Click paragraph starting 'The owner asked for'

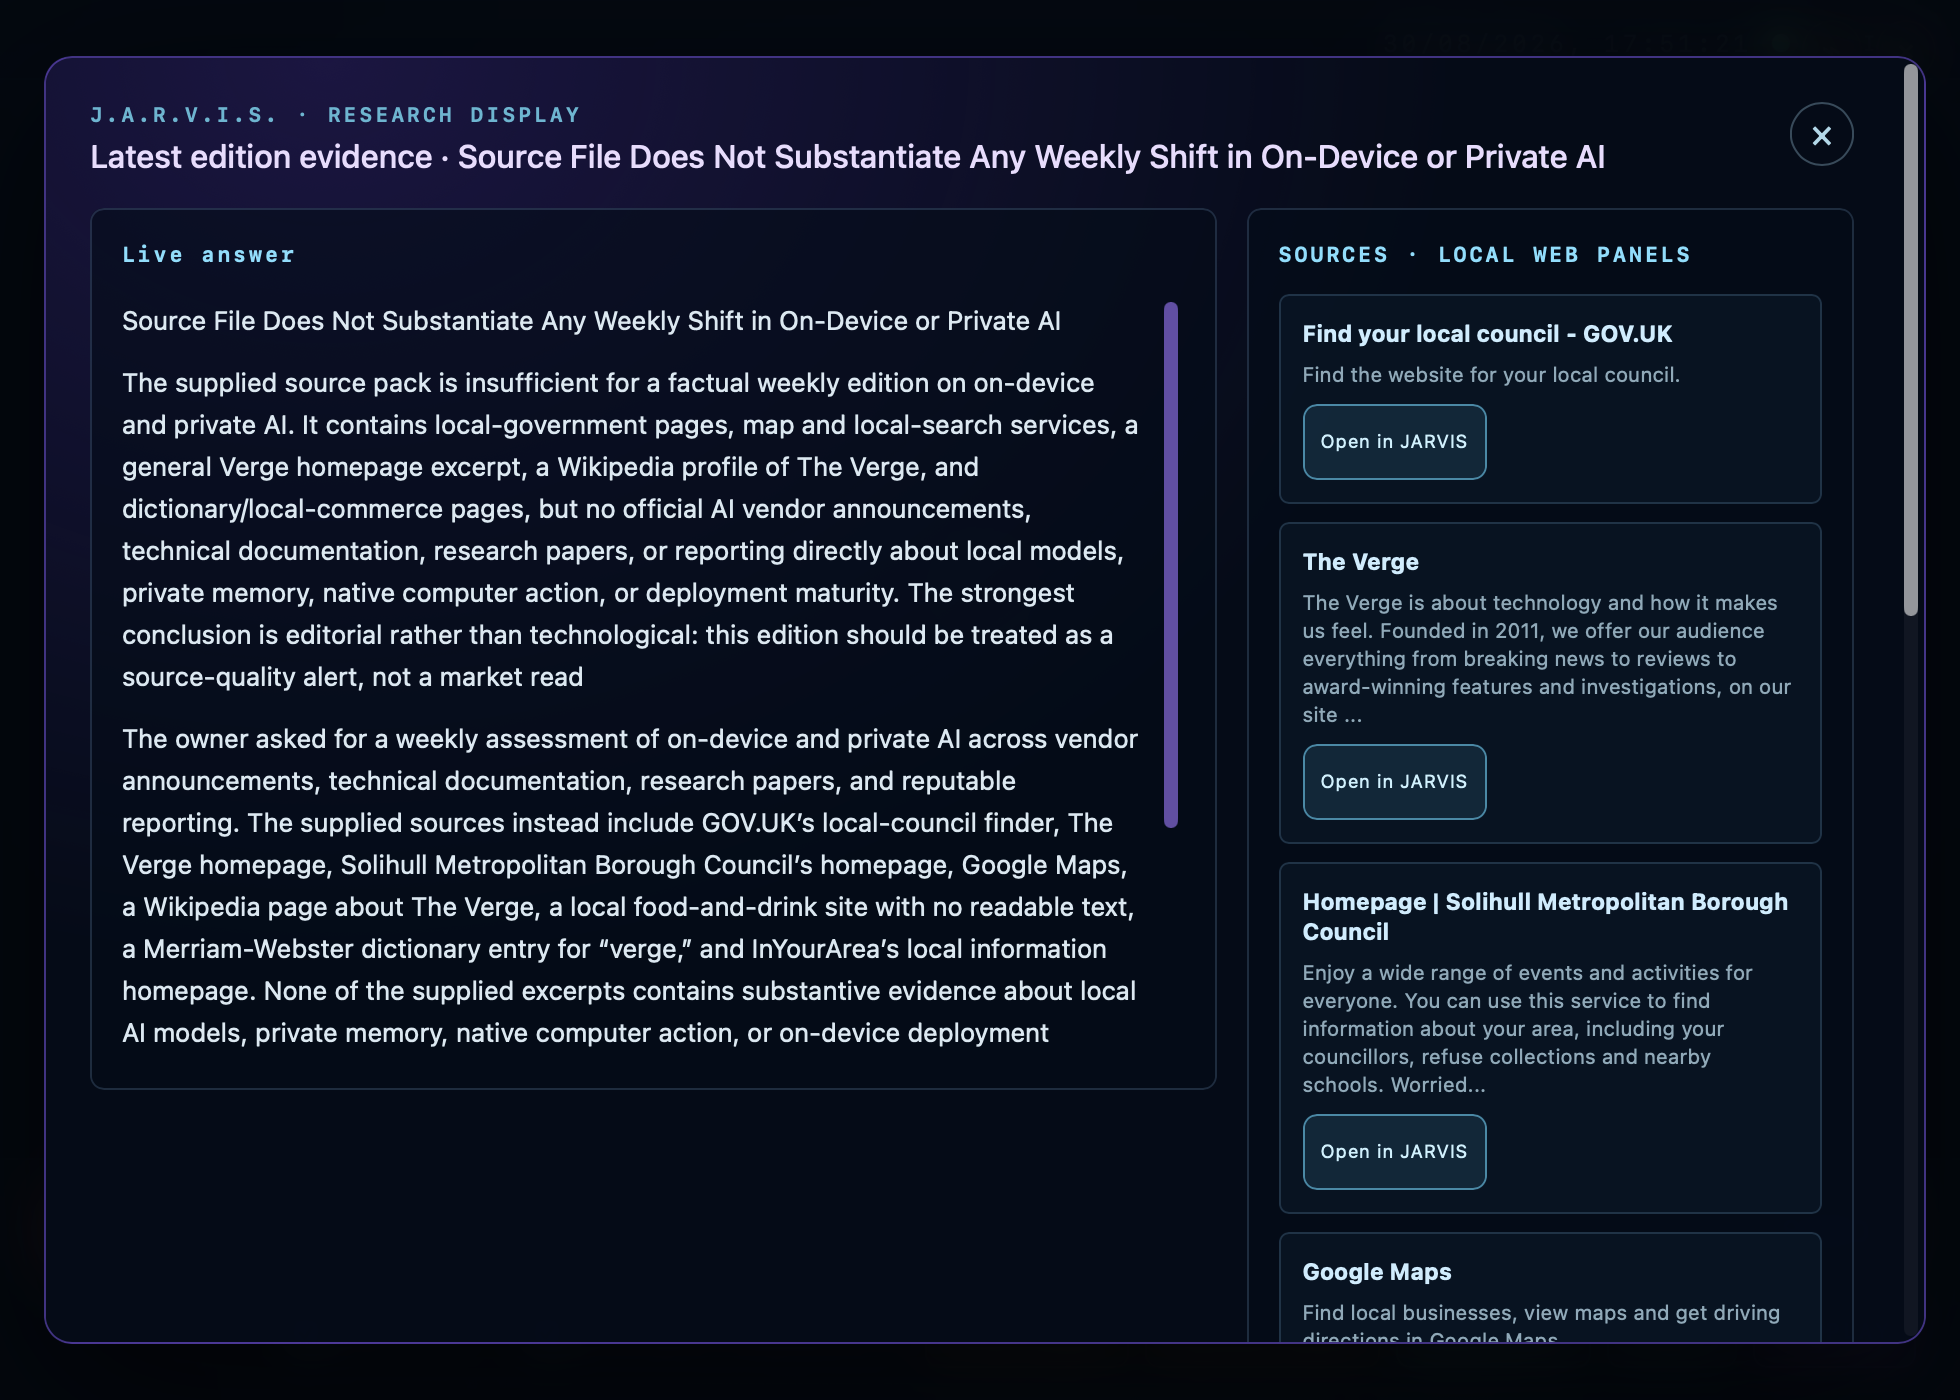[630, 886]
